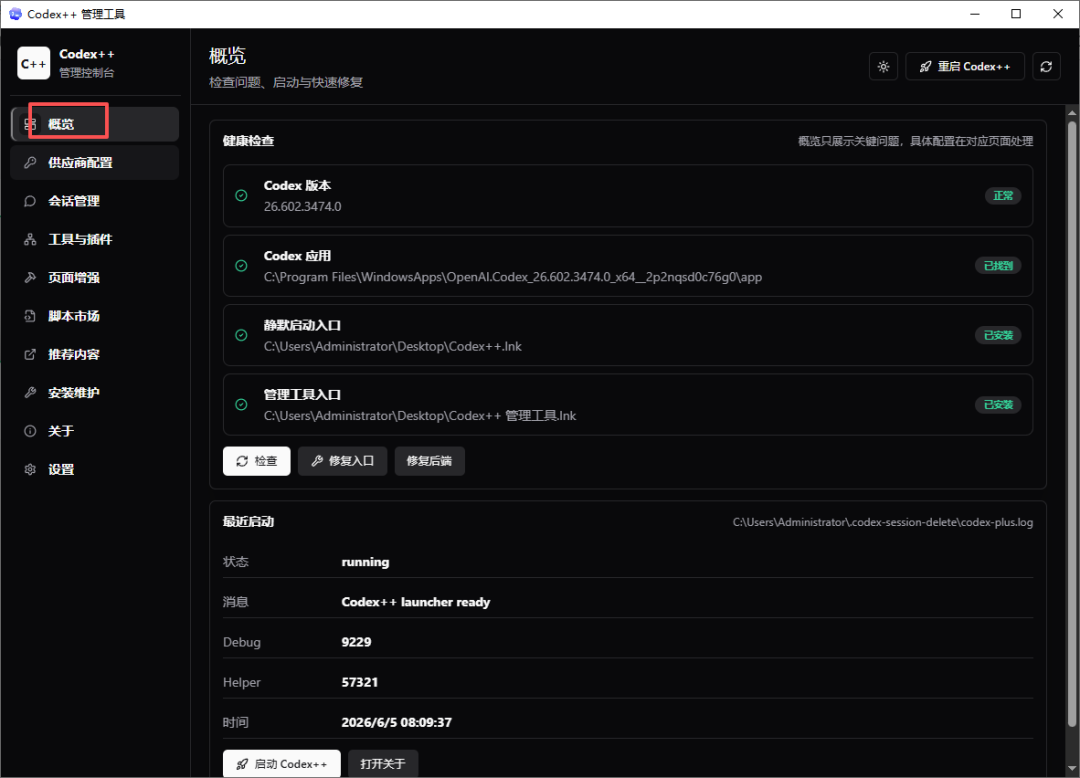This screenshot has height=778, width=1080.
Task: Click the 健康检查 section heading
Action: click(x=249, y=141)
